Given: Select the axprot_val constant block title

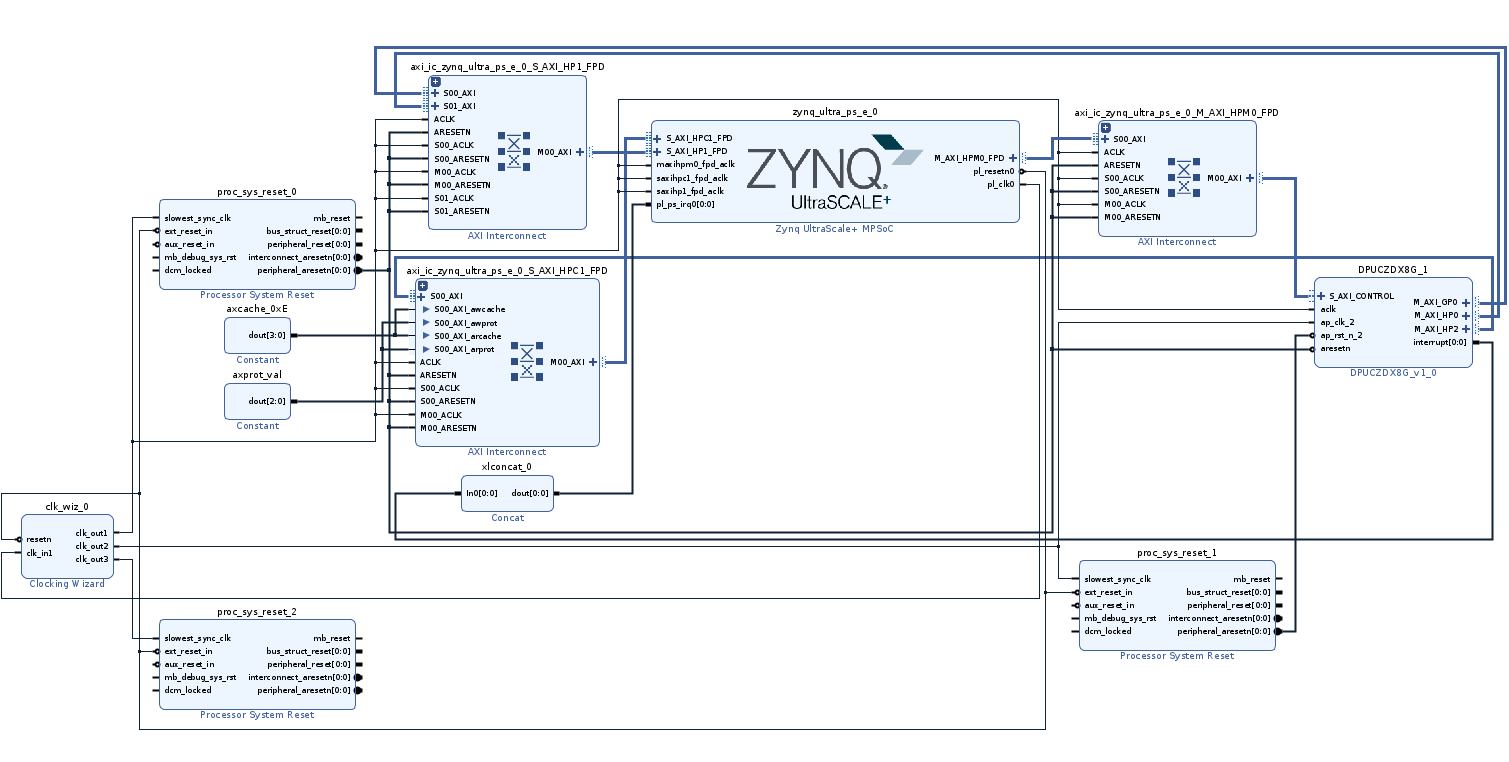Looking at the screenshot, I should [257, 375].
